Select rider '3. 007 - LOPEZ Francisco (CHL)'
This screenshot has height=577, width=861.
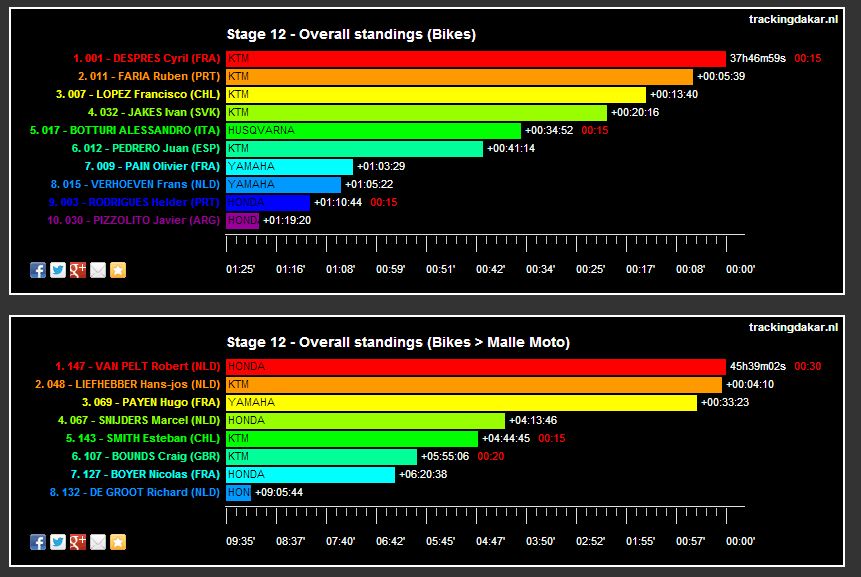click(138, 94)
